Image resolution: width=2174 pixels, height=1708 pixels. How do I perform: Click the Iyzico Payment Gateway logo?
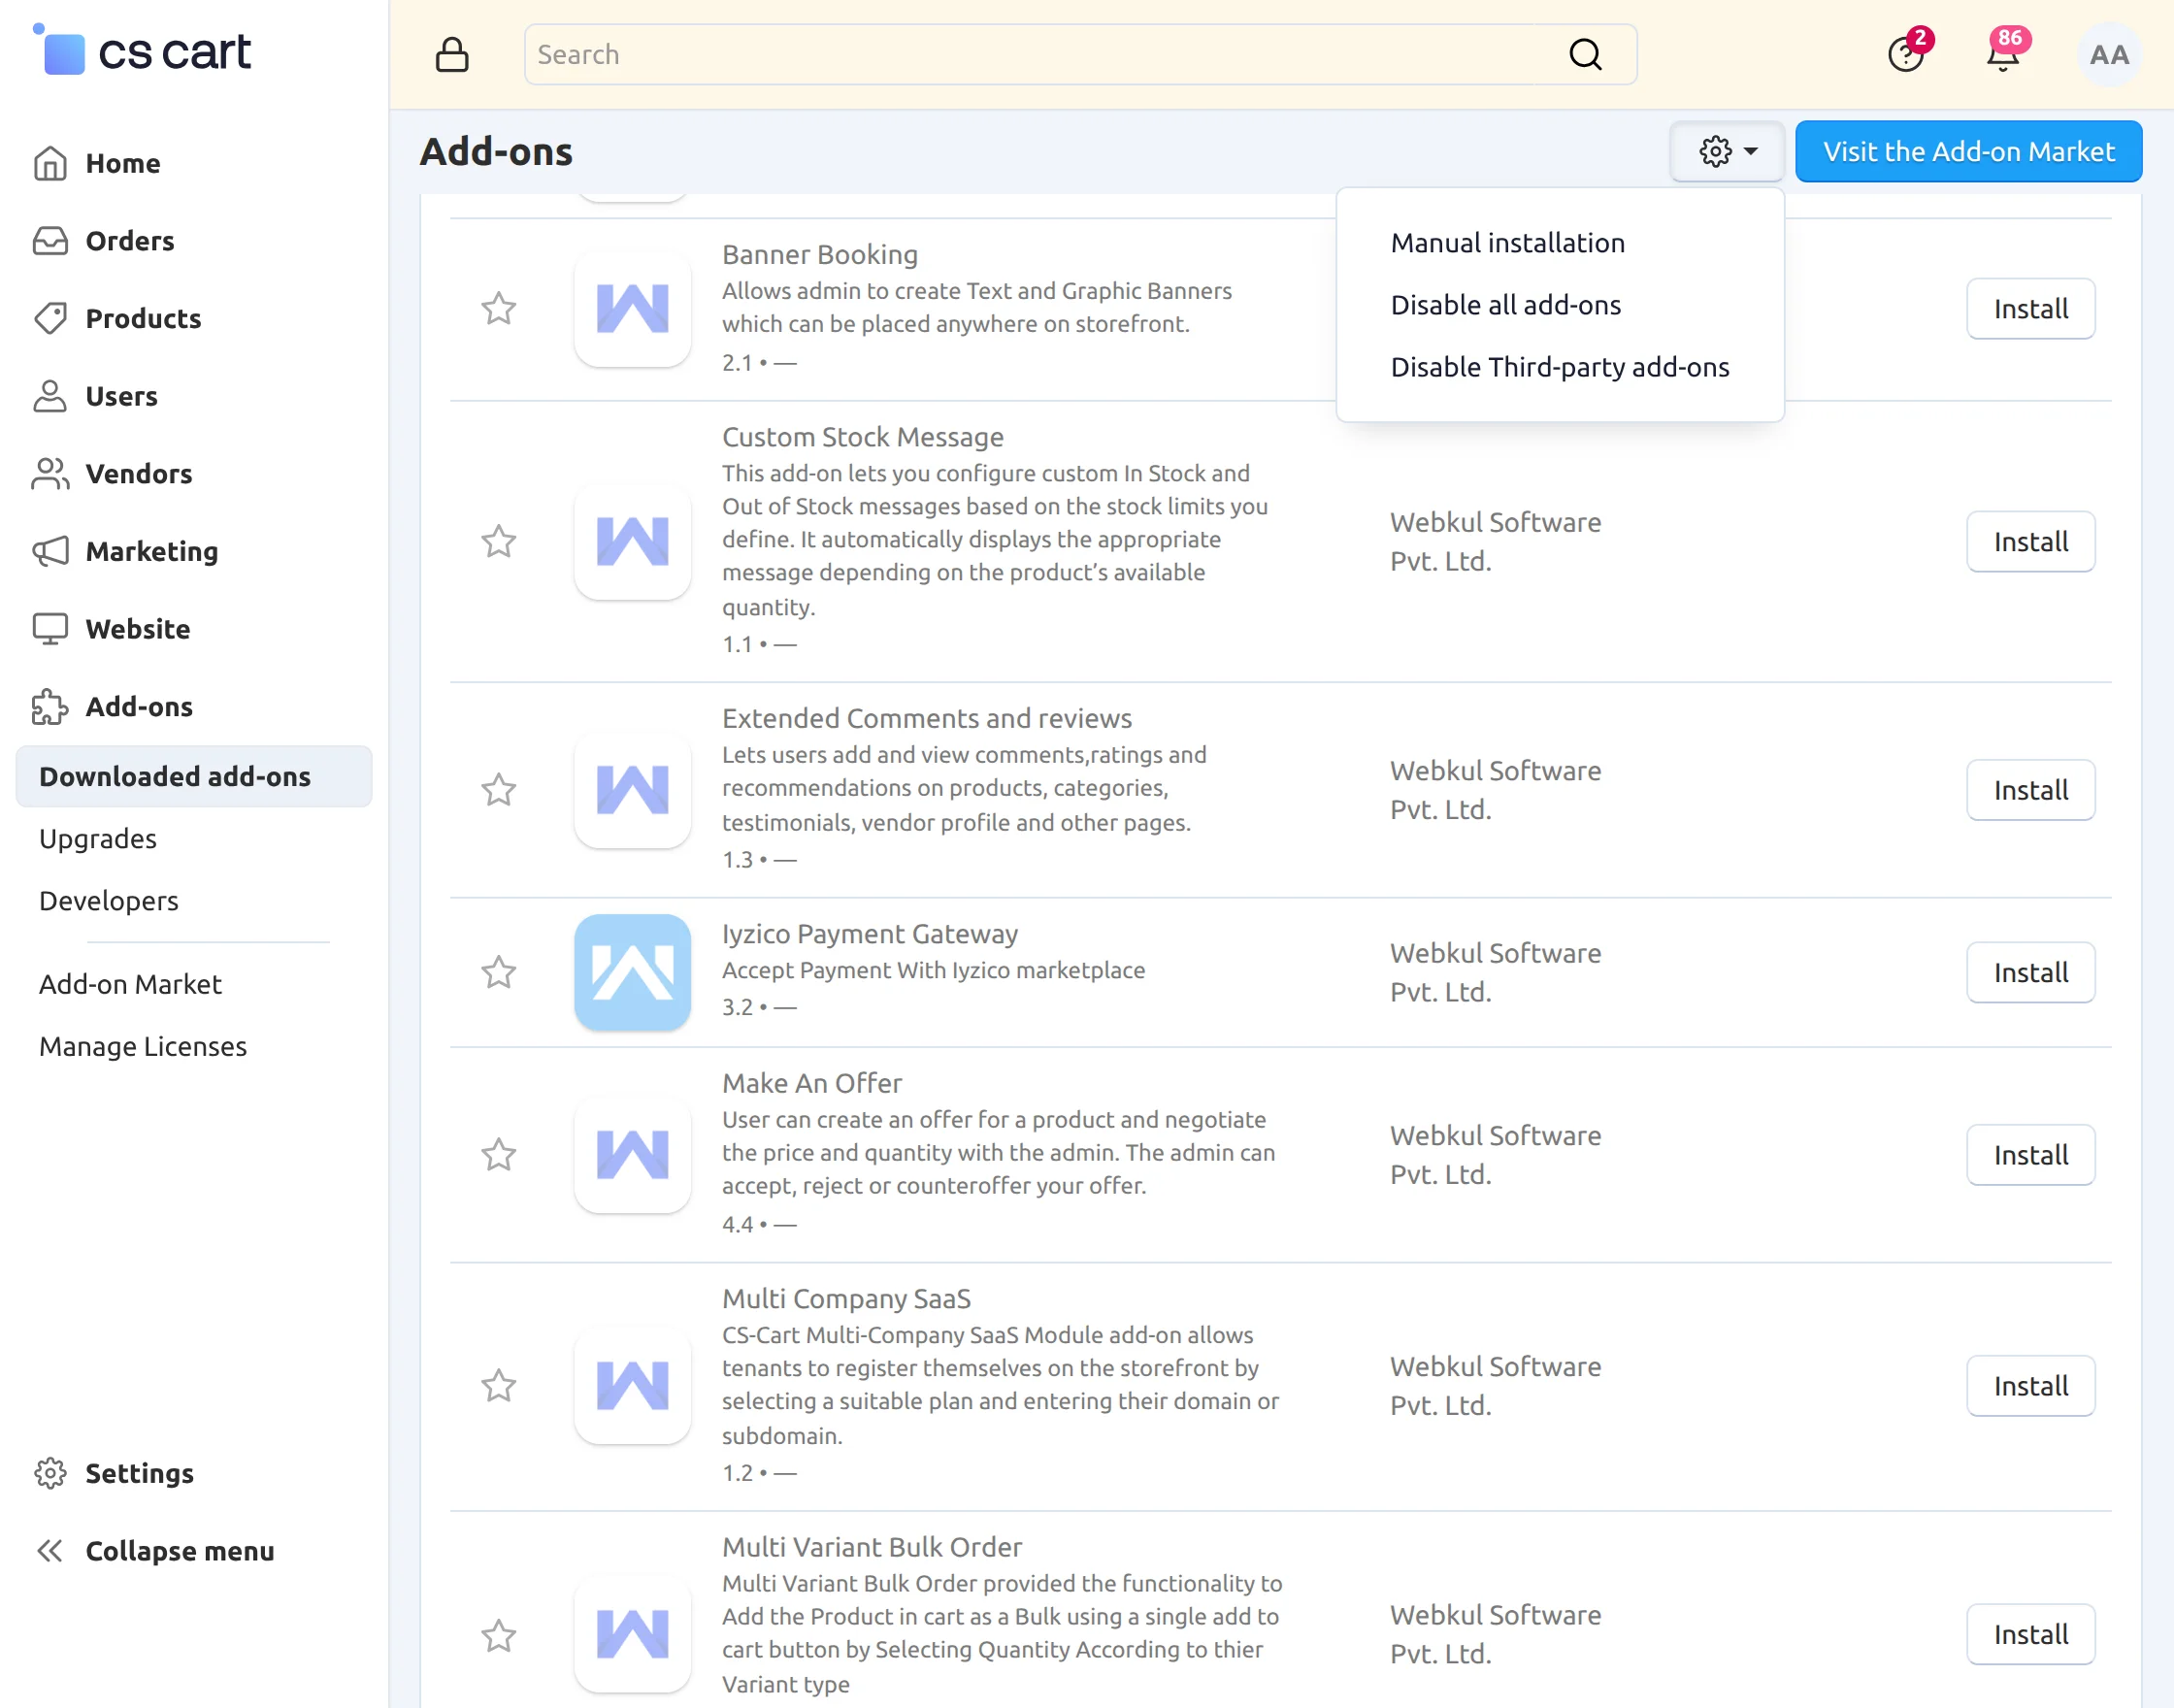[632, 972]
